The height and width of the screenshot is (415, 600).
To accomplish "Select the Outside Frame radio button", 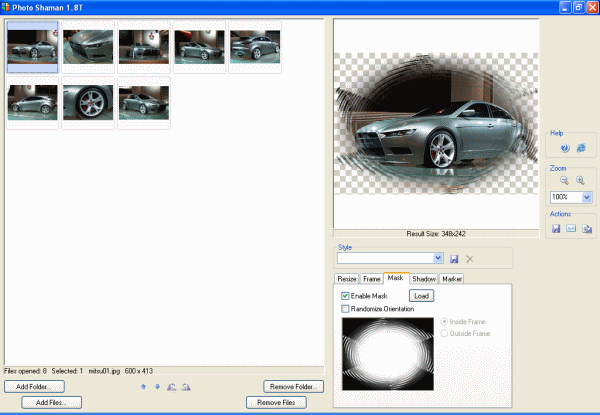I will 446,333.
